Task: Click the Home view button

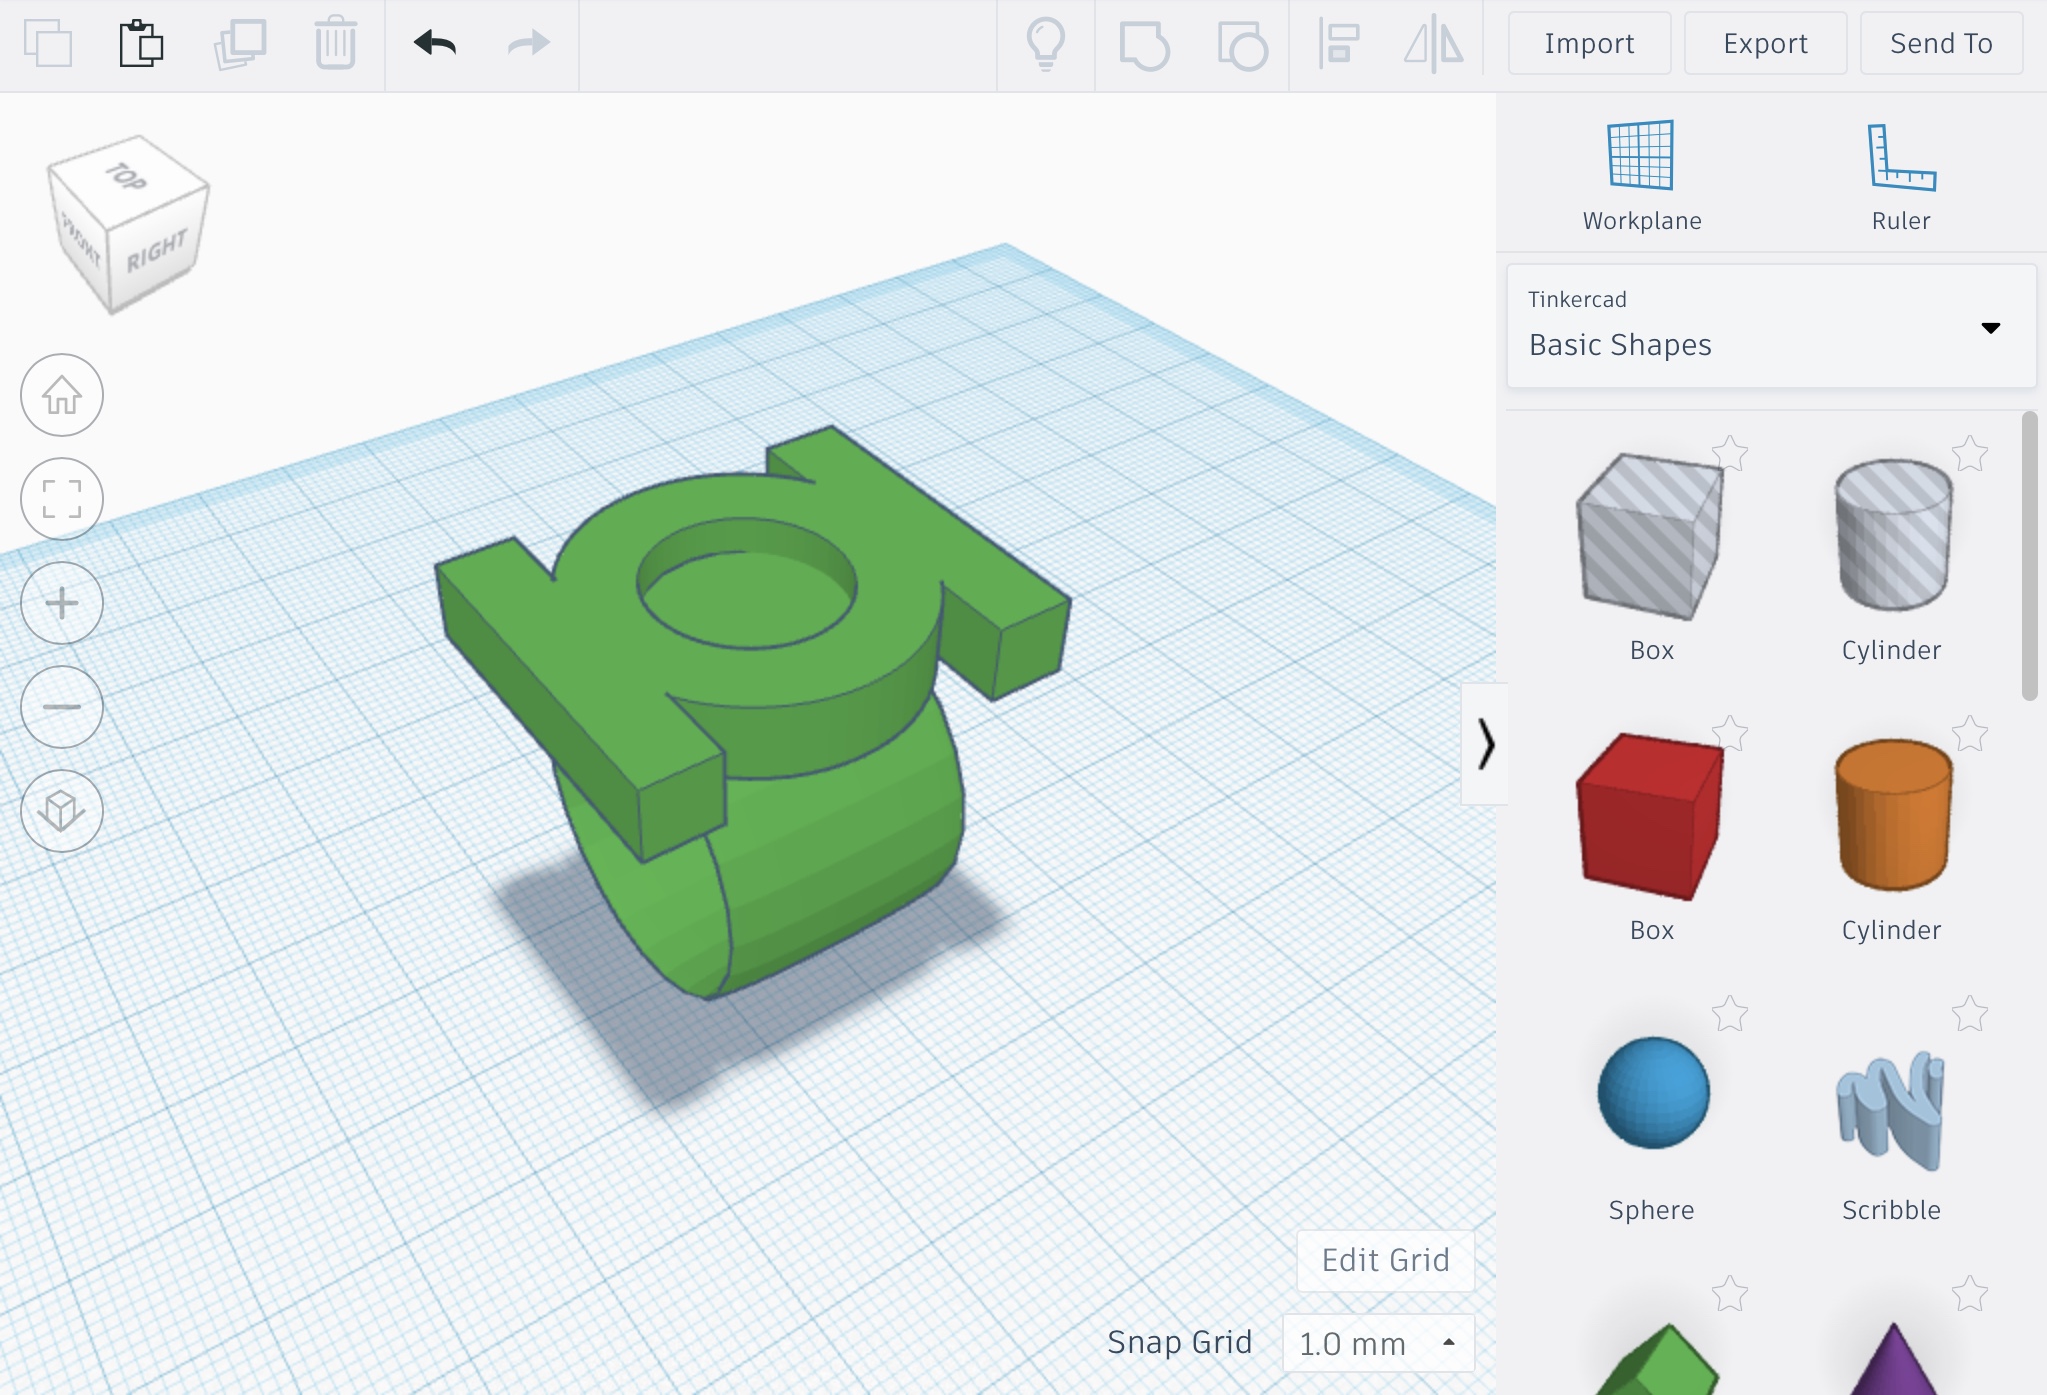Action: pyautogui.click(x=62, y=395)
